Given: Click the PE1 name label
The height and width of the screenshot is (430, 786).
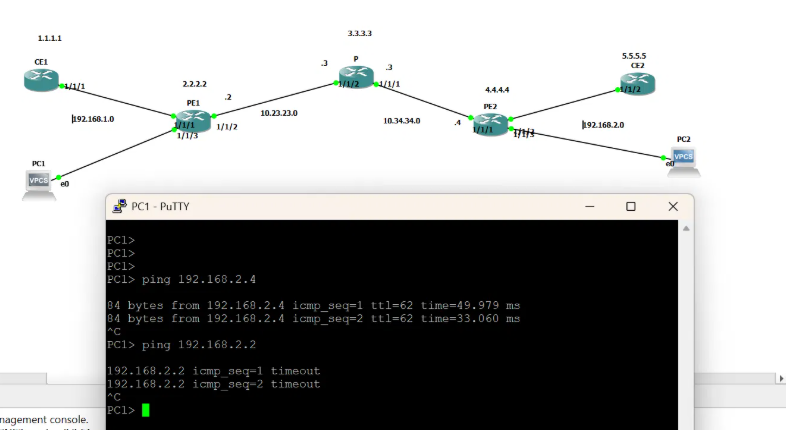Looking at the screenshot, I should pos(193,103).
